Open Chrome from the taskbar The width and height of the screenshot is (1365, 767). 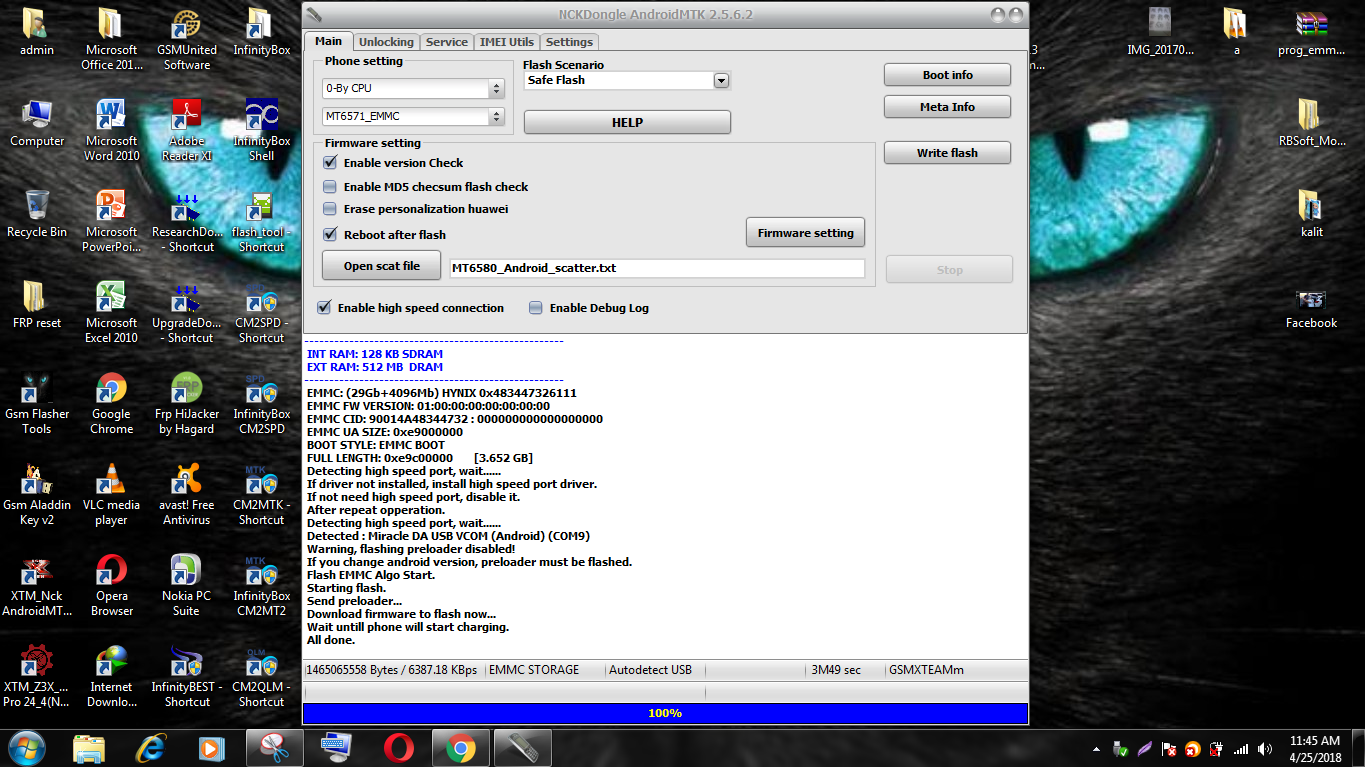461,747
